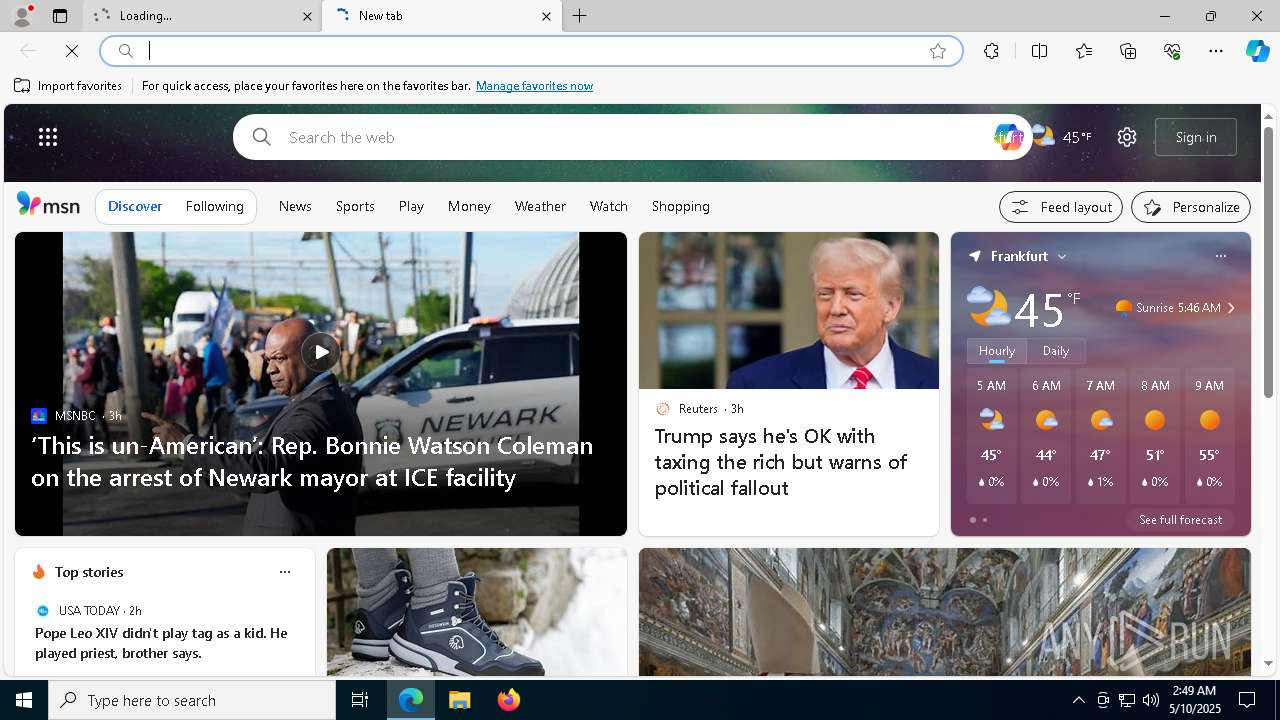The width and height of the screenshot is (1280, 720).
Task: Go to the Edge icon on the taskbar
Action: coord(411,700)
